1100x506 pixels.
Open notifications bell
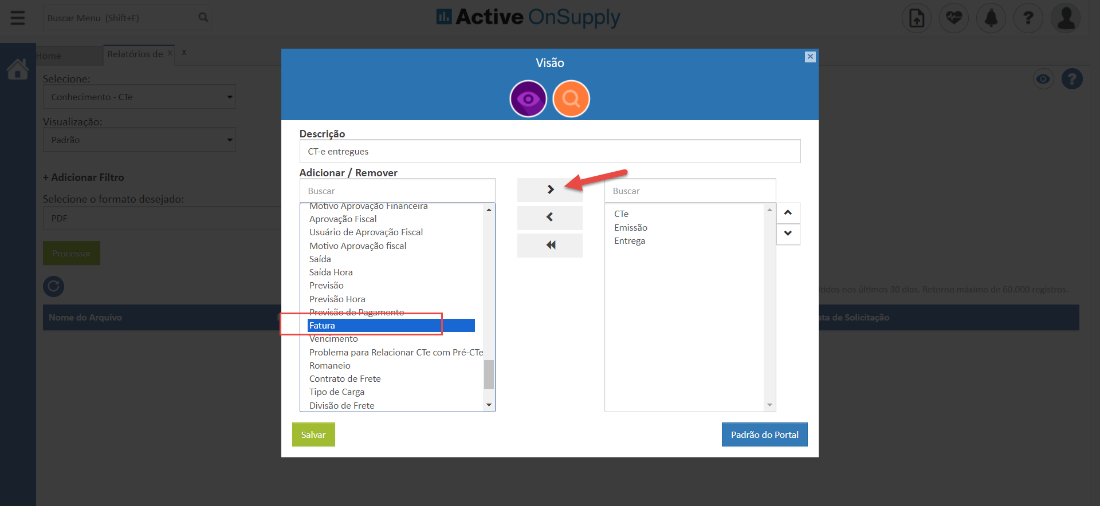(991, 18)
